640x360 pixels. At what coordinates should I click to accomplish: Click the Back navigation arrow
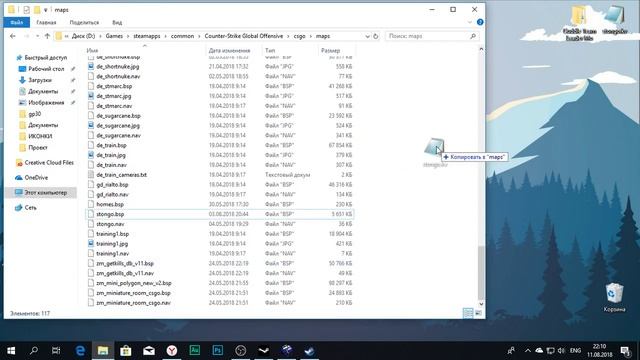[x=13, y=36]
